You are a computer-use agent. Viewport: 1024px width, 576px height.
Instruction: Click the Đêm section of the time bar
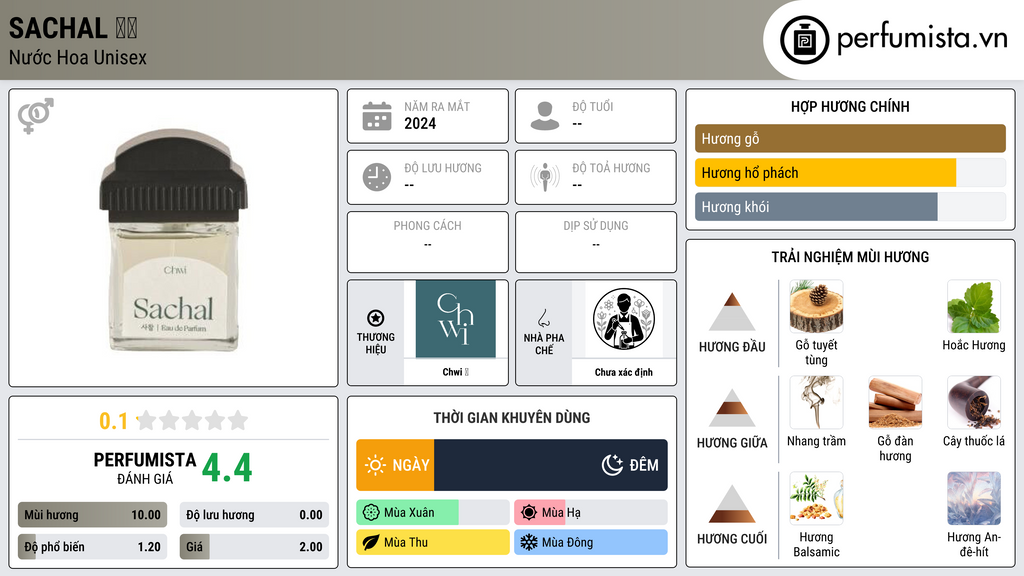551,465
